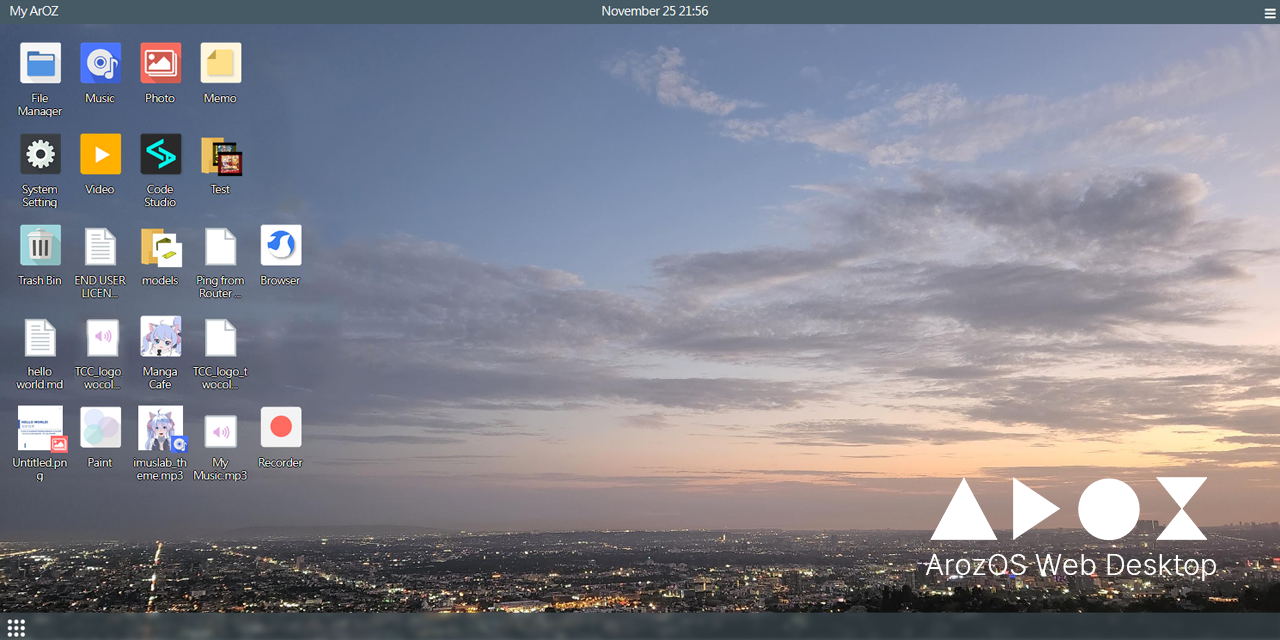Select the Untitled.png image thumbnail

coord(40,428)
